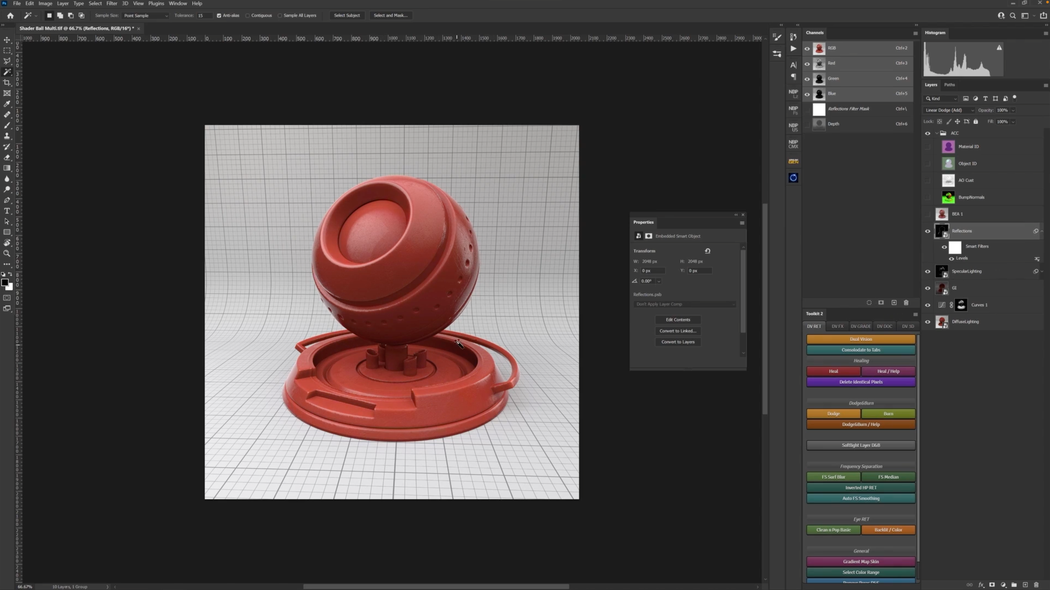Click the Edit Contents button
Viewport: 1050px width, 590px height.
(x=678, y=320)
